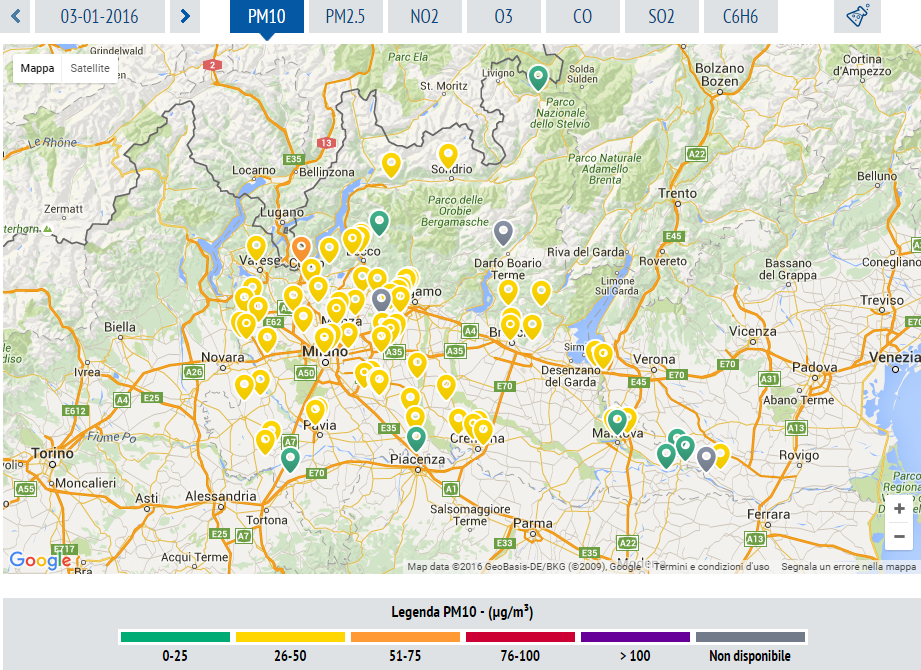Zoom out on the map
This screenshot has height=670, width=921.
[x=899, y=537]
